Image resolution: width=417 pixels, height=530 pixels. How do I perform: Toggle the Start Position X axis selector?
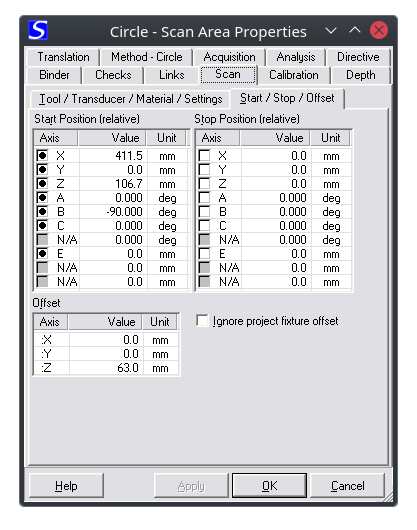(x=43, y=156)
